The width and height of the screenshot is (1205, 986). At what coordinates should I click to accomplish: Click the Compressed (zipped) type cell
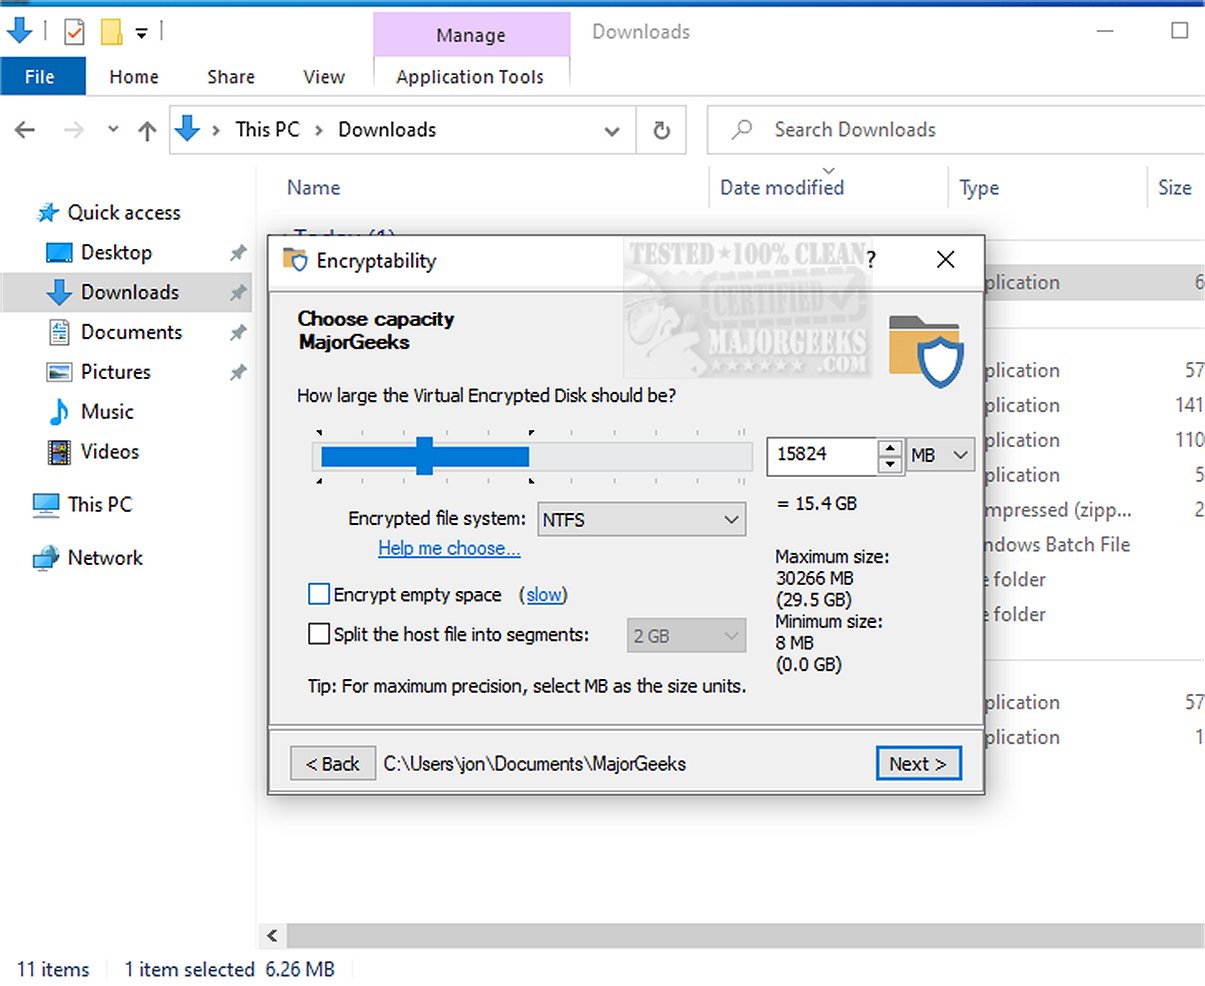[x=1058, y=510]
